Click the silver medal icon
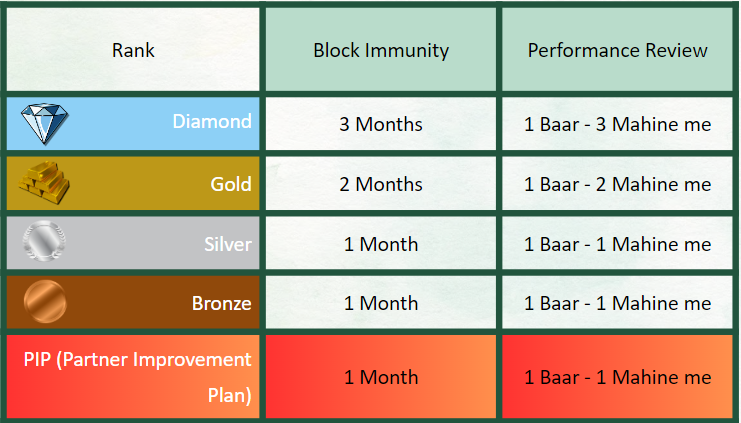 [x=44, y=244]
